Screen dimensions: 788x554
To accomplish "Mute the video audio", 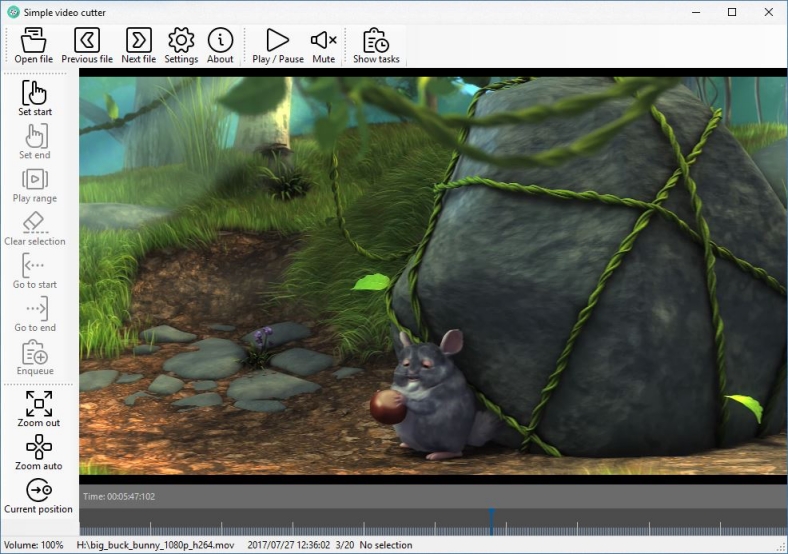I will (323, 41).
